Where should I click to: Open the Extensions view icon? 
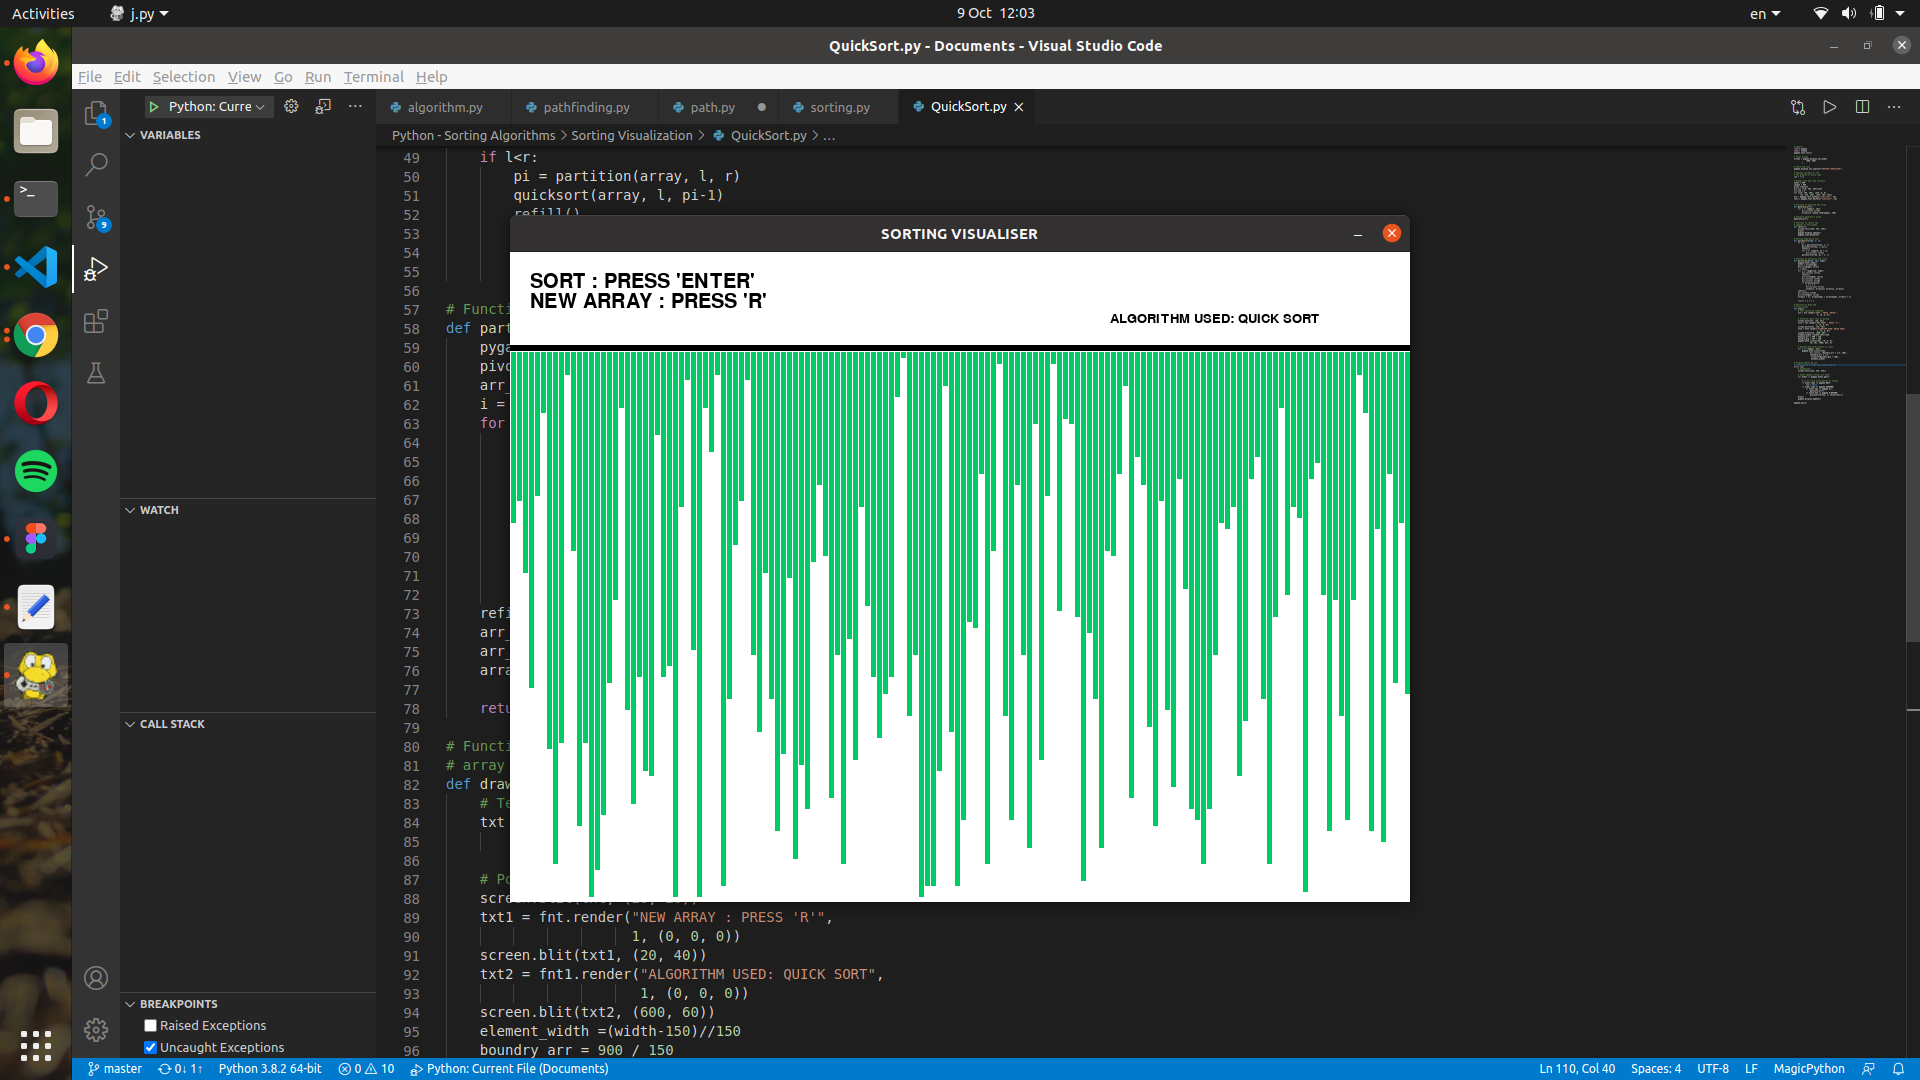(x=96, y=322)
